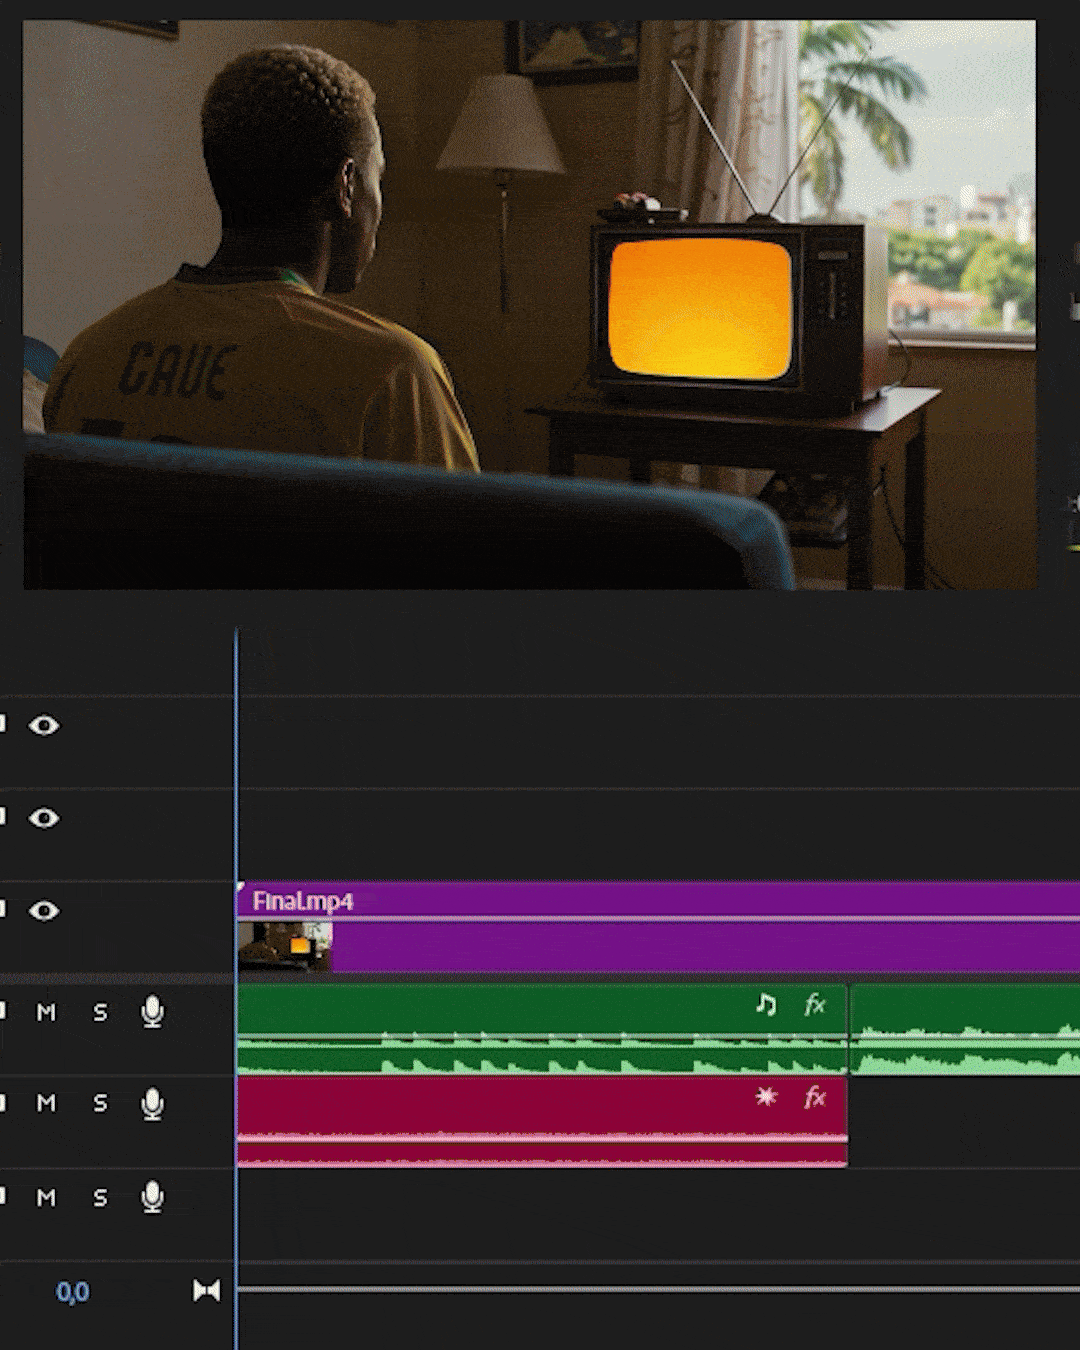Click the 0,0 value at the timeline bottom
Image resolution: width=1080 pixels, height=1350 pixels.
click(x=72, y=1292)
